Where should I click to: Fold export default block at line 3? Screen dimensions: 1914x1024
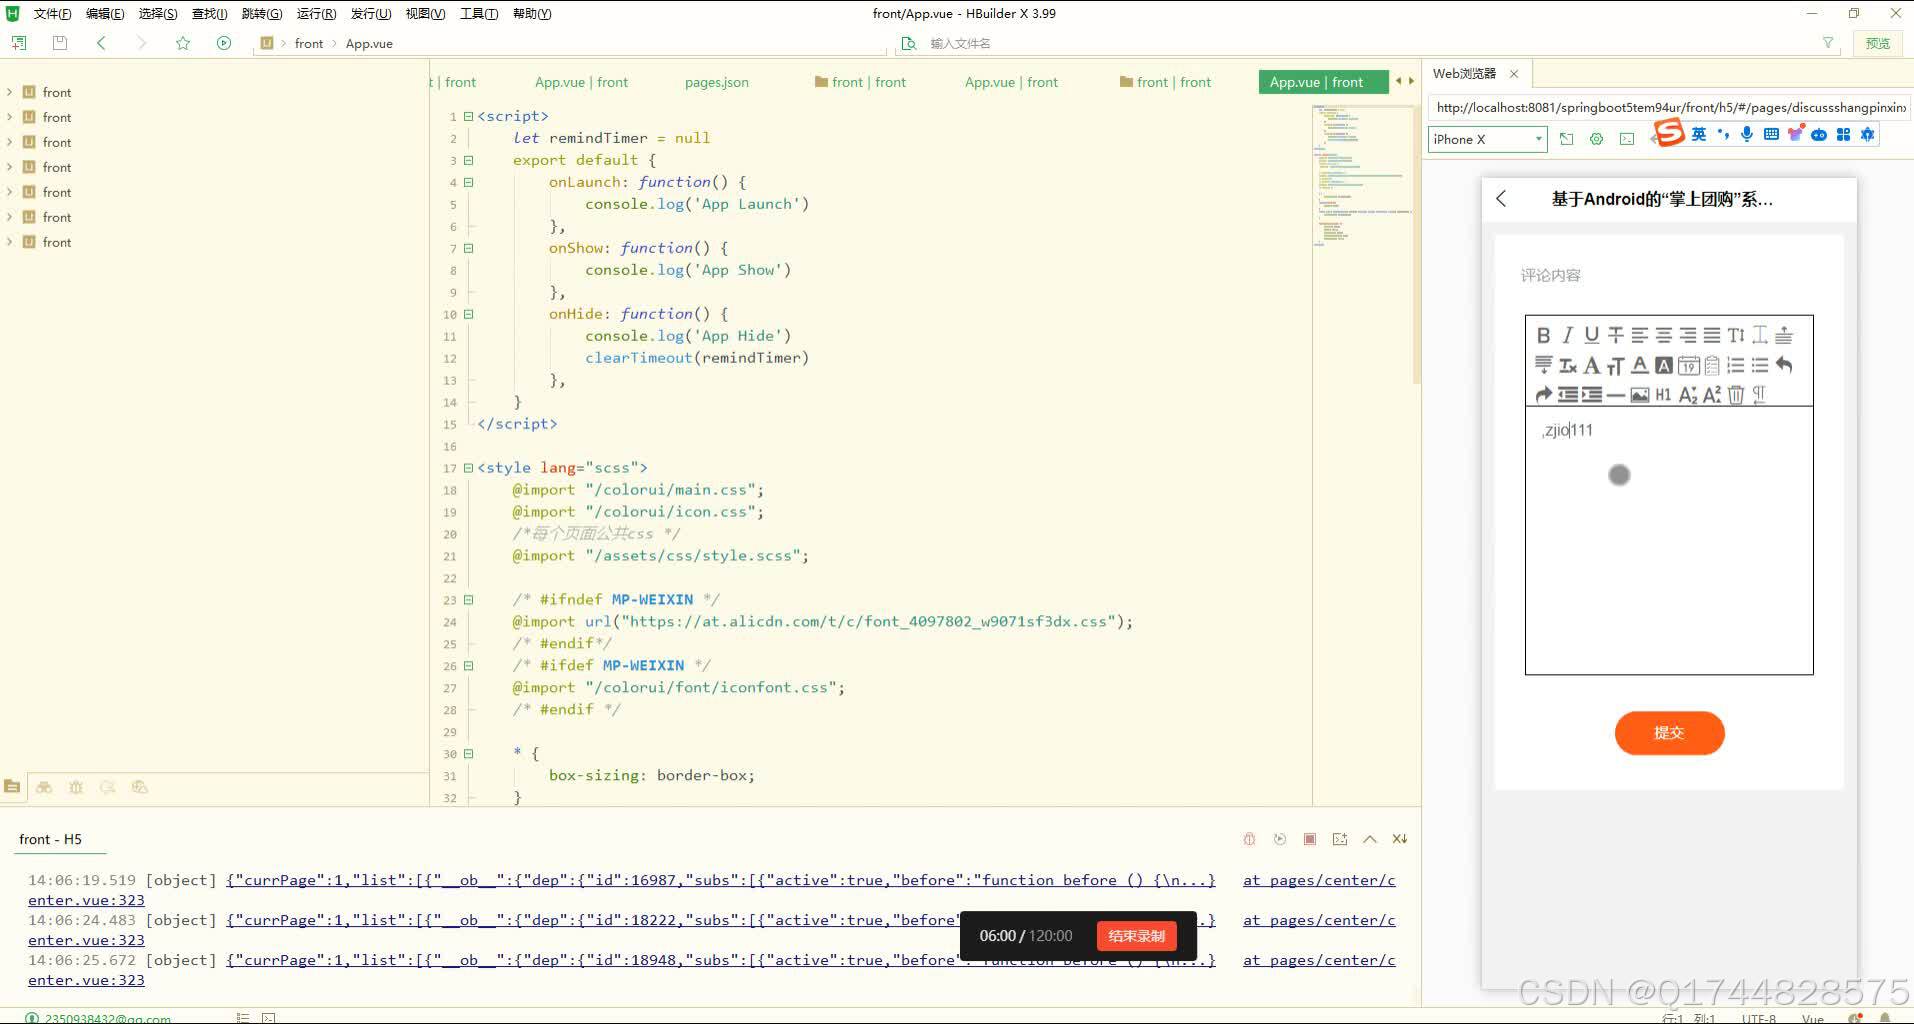[468, 160]
